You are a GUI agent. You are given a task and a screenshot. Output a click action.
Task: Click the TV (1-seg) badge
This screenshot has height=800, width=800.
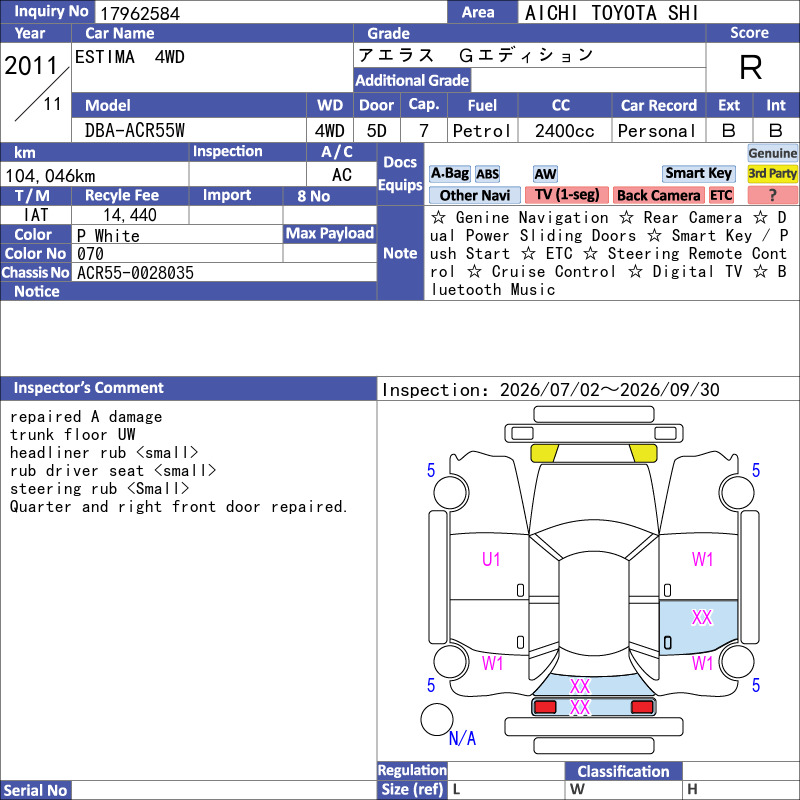point(566,195)
